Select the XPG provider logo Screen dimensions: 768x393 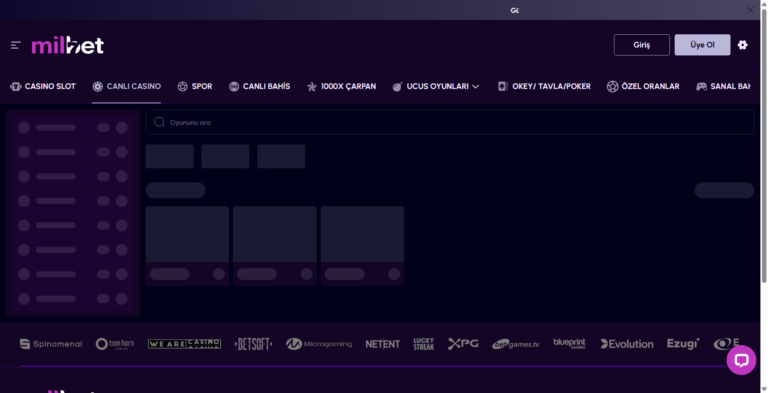click(463, 344)
